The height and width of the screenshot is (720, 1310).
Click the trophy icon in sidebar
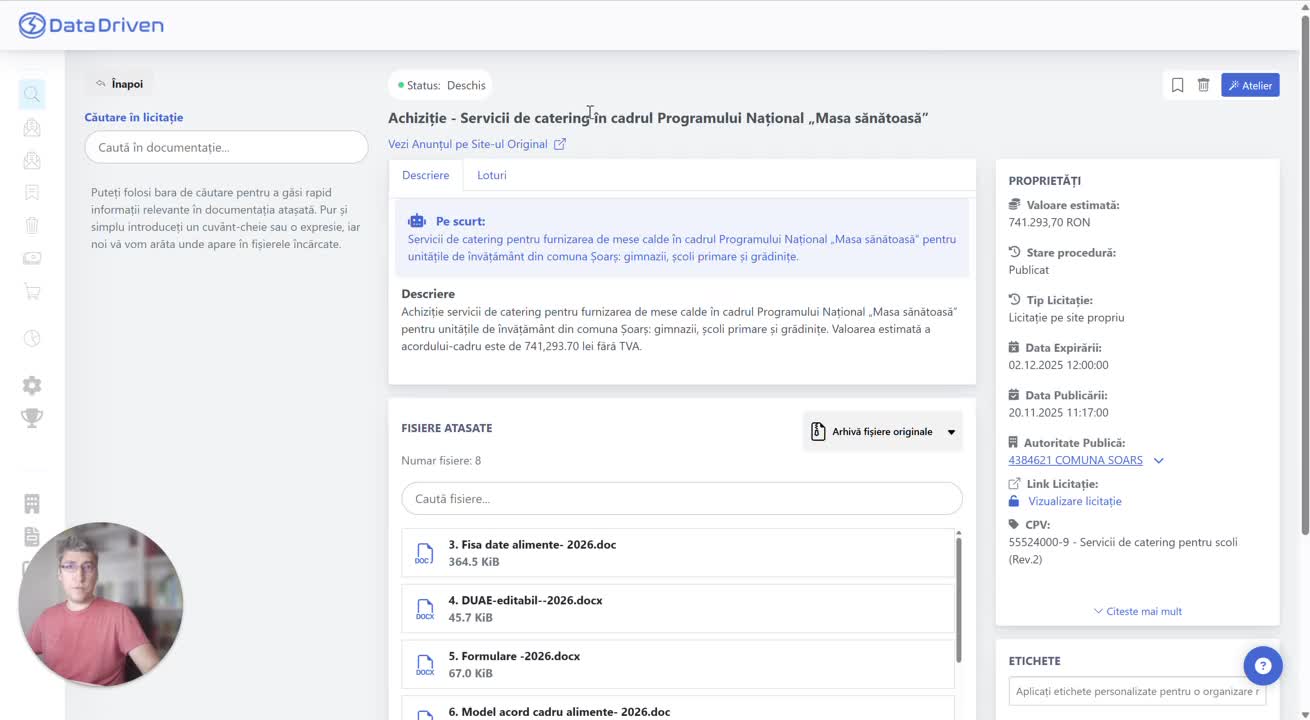coord(32,418)
